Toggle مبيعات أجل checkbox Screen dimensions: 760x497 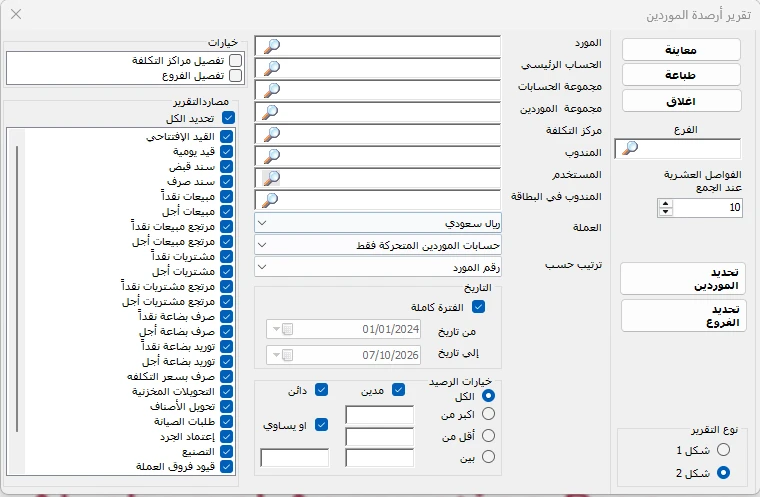(x=226, y=212)
